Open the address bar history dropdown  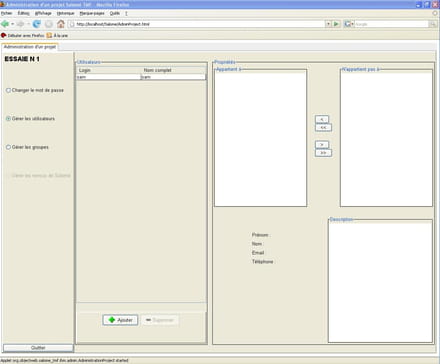tap(328, 24)
